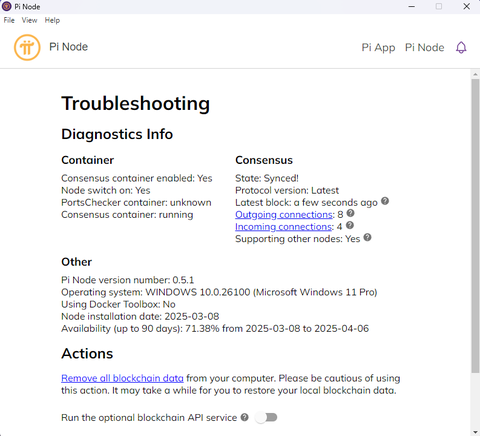The width and height of the screenshot is (480, 436).
Task: Click the Pi Node title bar app icon
Action: click(6, 6)
